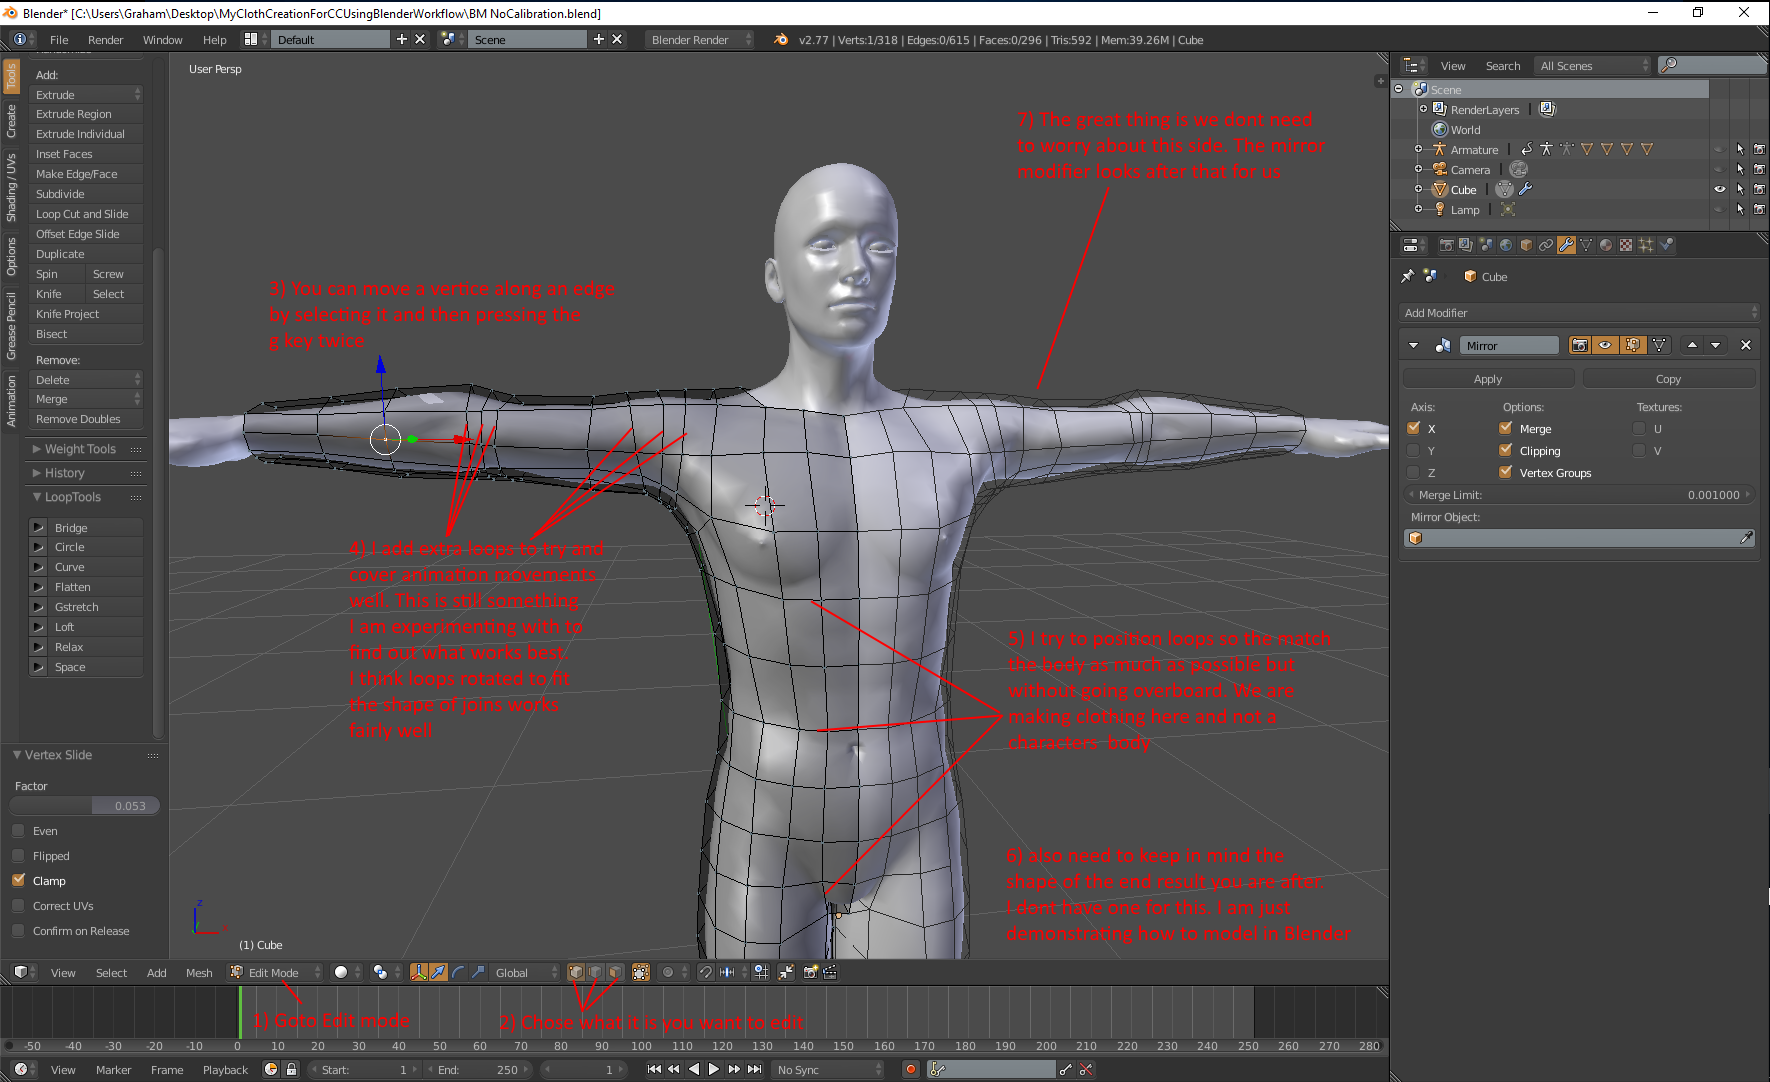
Task: Open the Modifiers properties tab (wrench icon)
Action: pyautogui.click(x=1566, y=245)
